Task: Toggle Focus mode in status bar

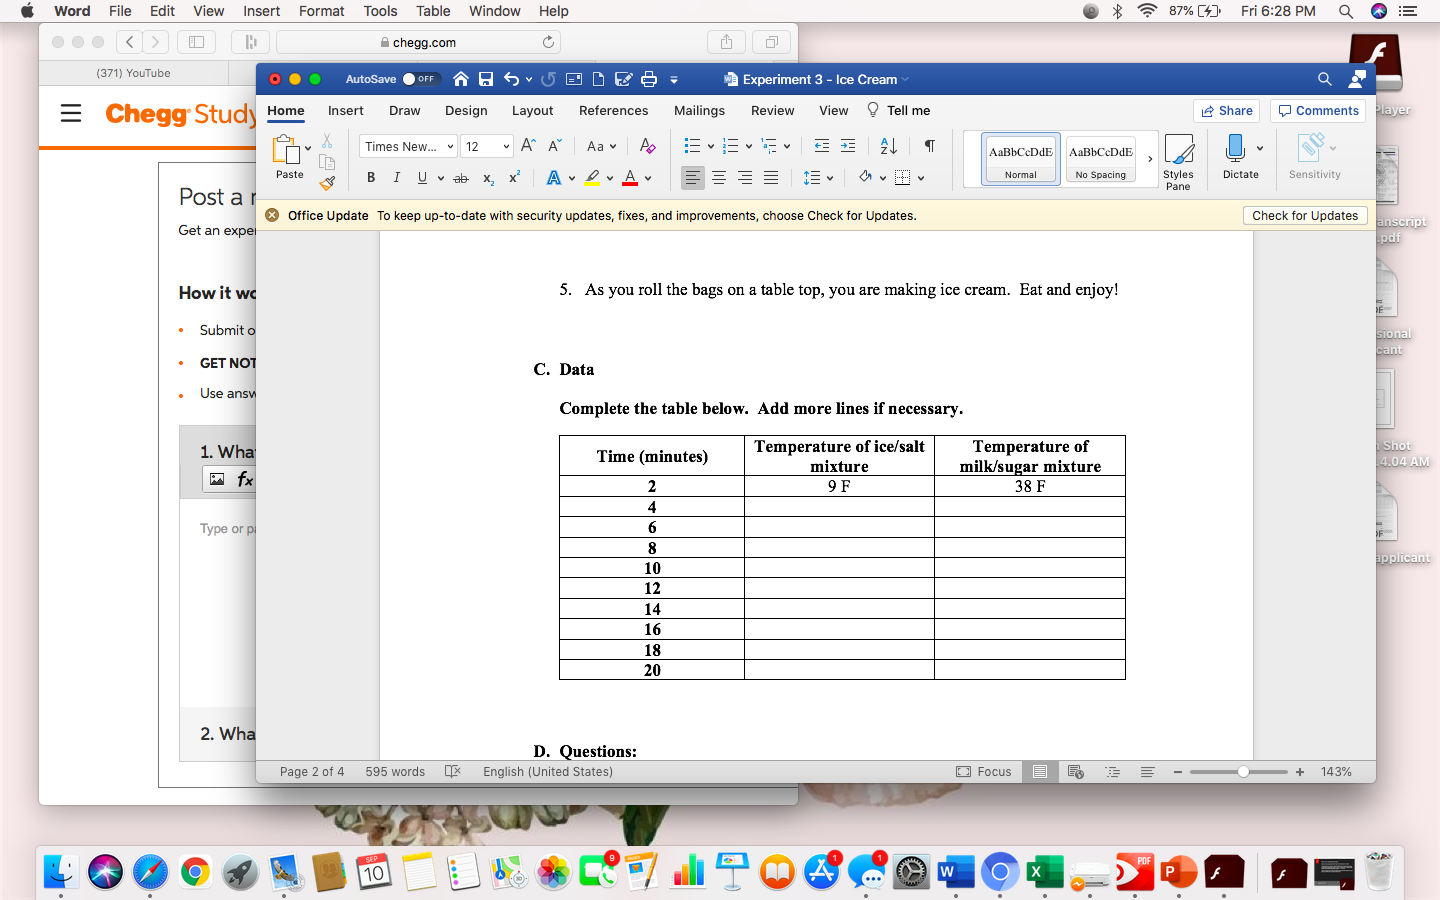Action: click(983, 771)
